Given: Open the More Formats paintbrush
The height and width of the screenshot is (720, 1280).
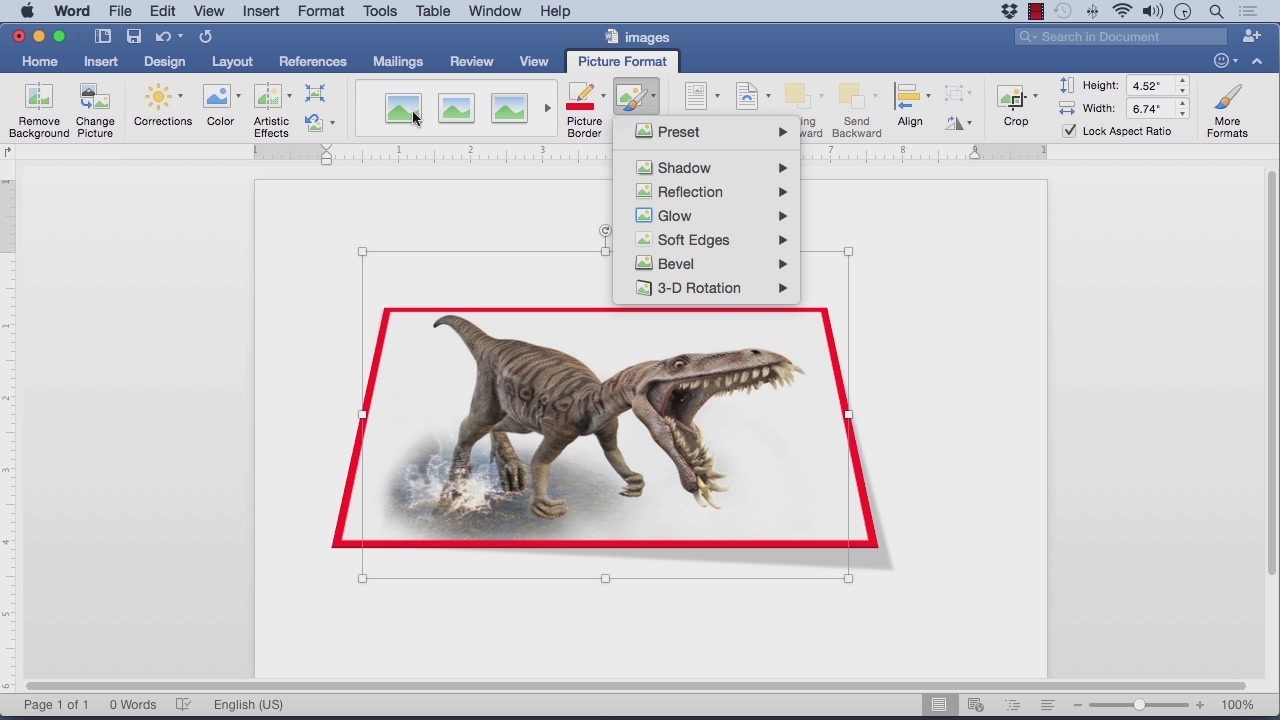Looking at the screenshot, I should [1227, 110].
